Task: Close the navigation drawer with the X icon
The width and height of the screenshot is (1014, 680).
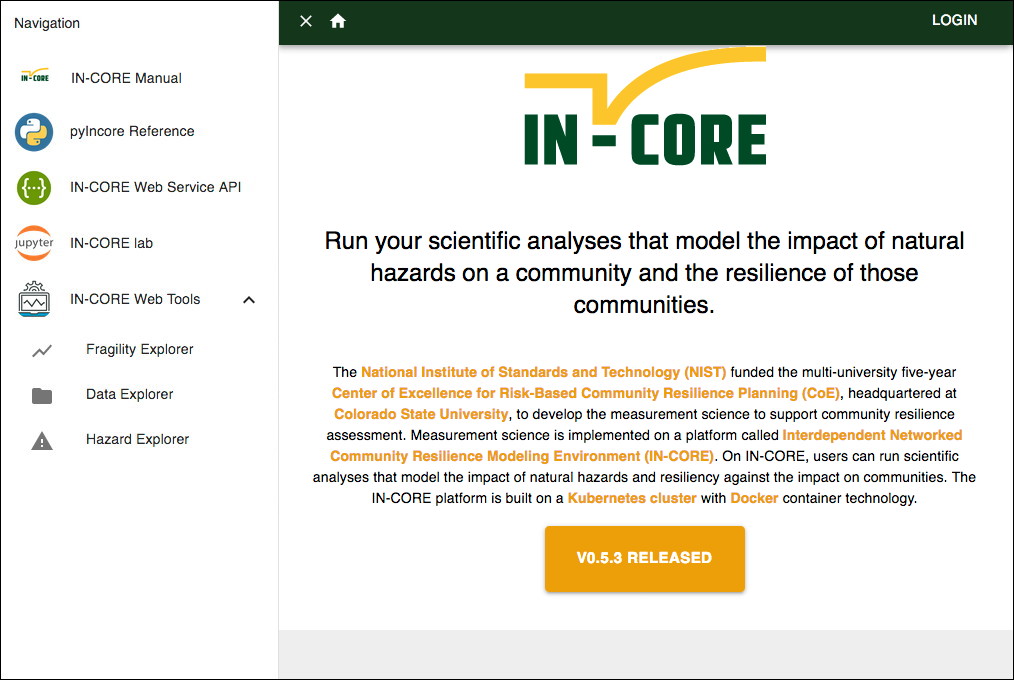Action: point(306,21)
